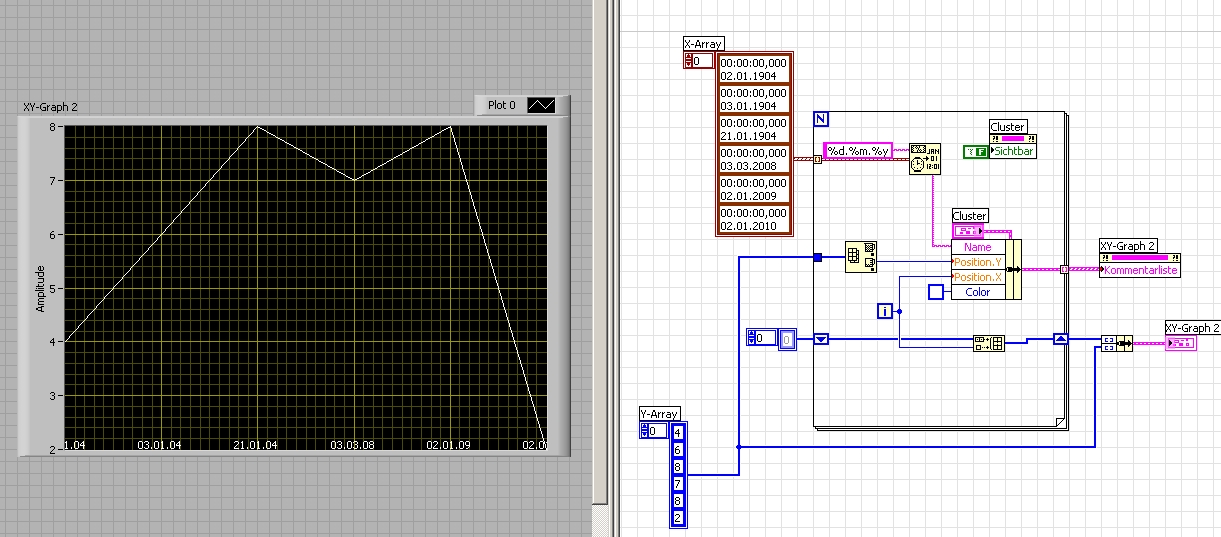The image size is (1221, 537).
Task: Select the Sichtbar property on Cluster node
Action: click(1013, 151)
